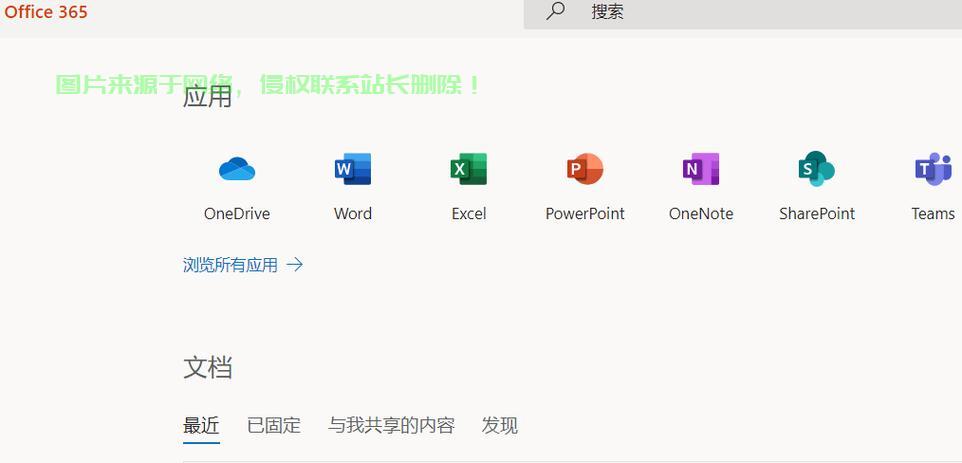The height and width of the screenshot is (463, 962).
Task: Launch the PowerPoint app icon
Action: click(x=585, y=169)
